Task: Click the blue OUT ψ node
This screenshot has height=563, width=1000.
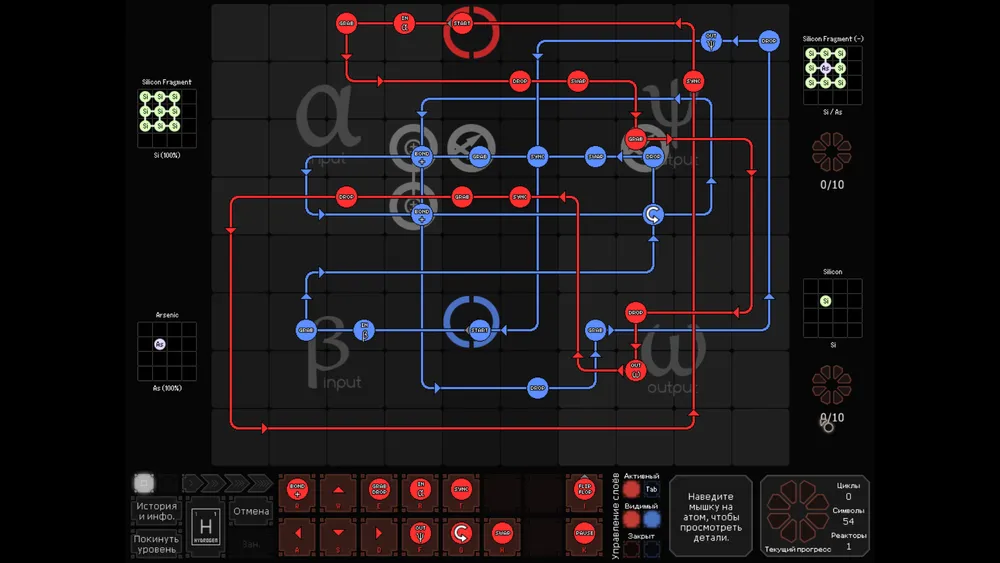Action: click(x=711, y=41)
